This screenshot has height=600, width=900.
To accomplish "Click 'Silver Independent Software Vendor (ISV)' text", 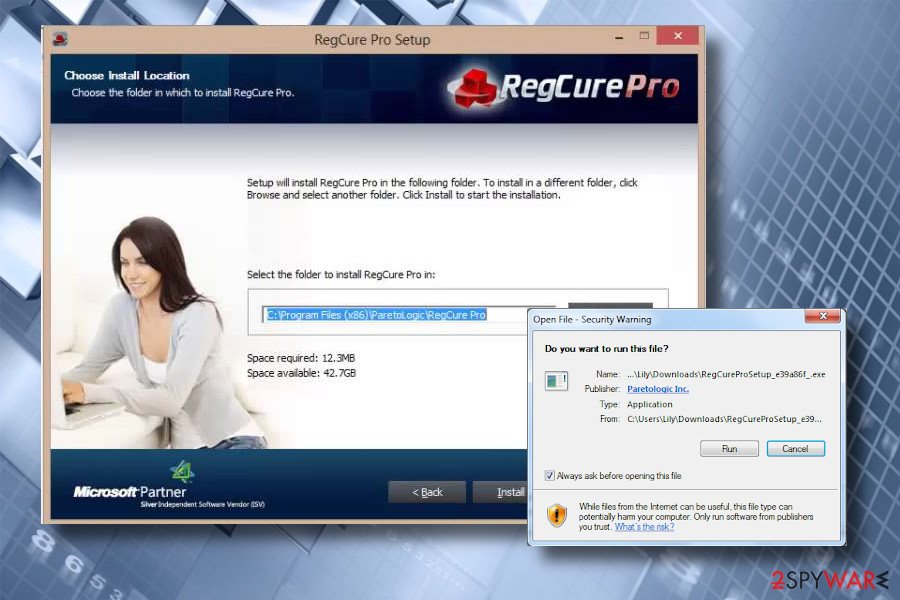I will (203, 505).
